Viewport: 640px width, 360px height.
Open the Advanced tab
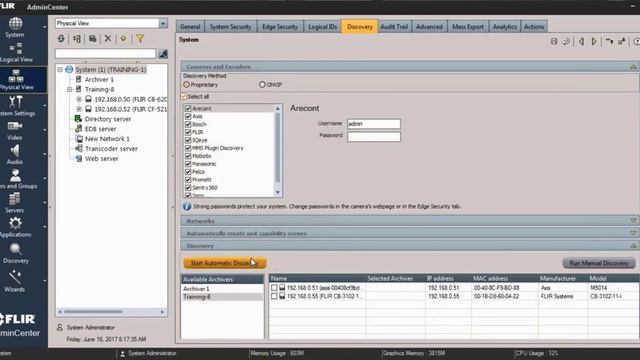click(x=429, y=27)
